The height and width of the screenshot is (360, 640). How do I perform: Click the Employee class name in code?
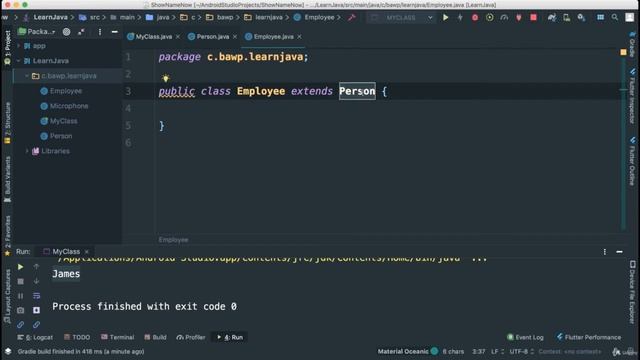point(261,91)
